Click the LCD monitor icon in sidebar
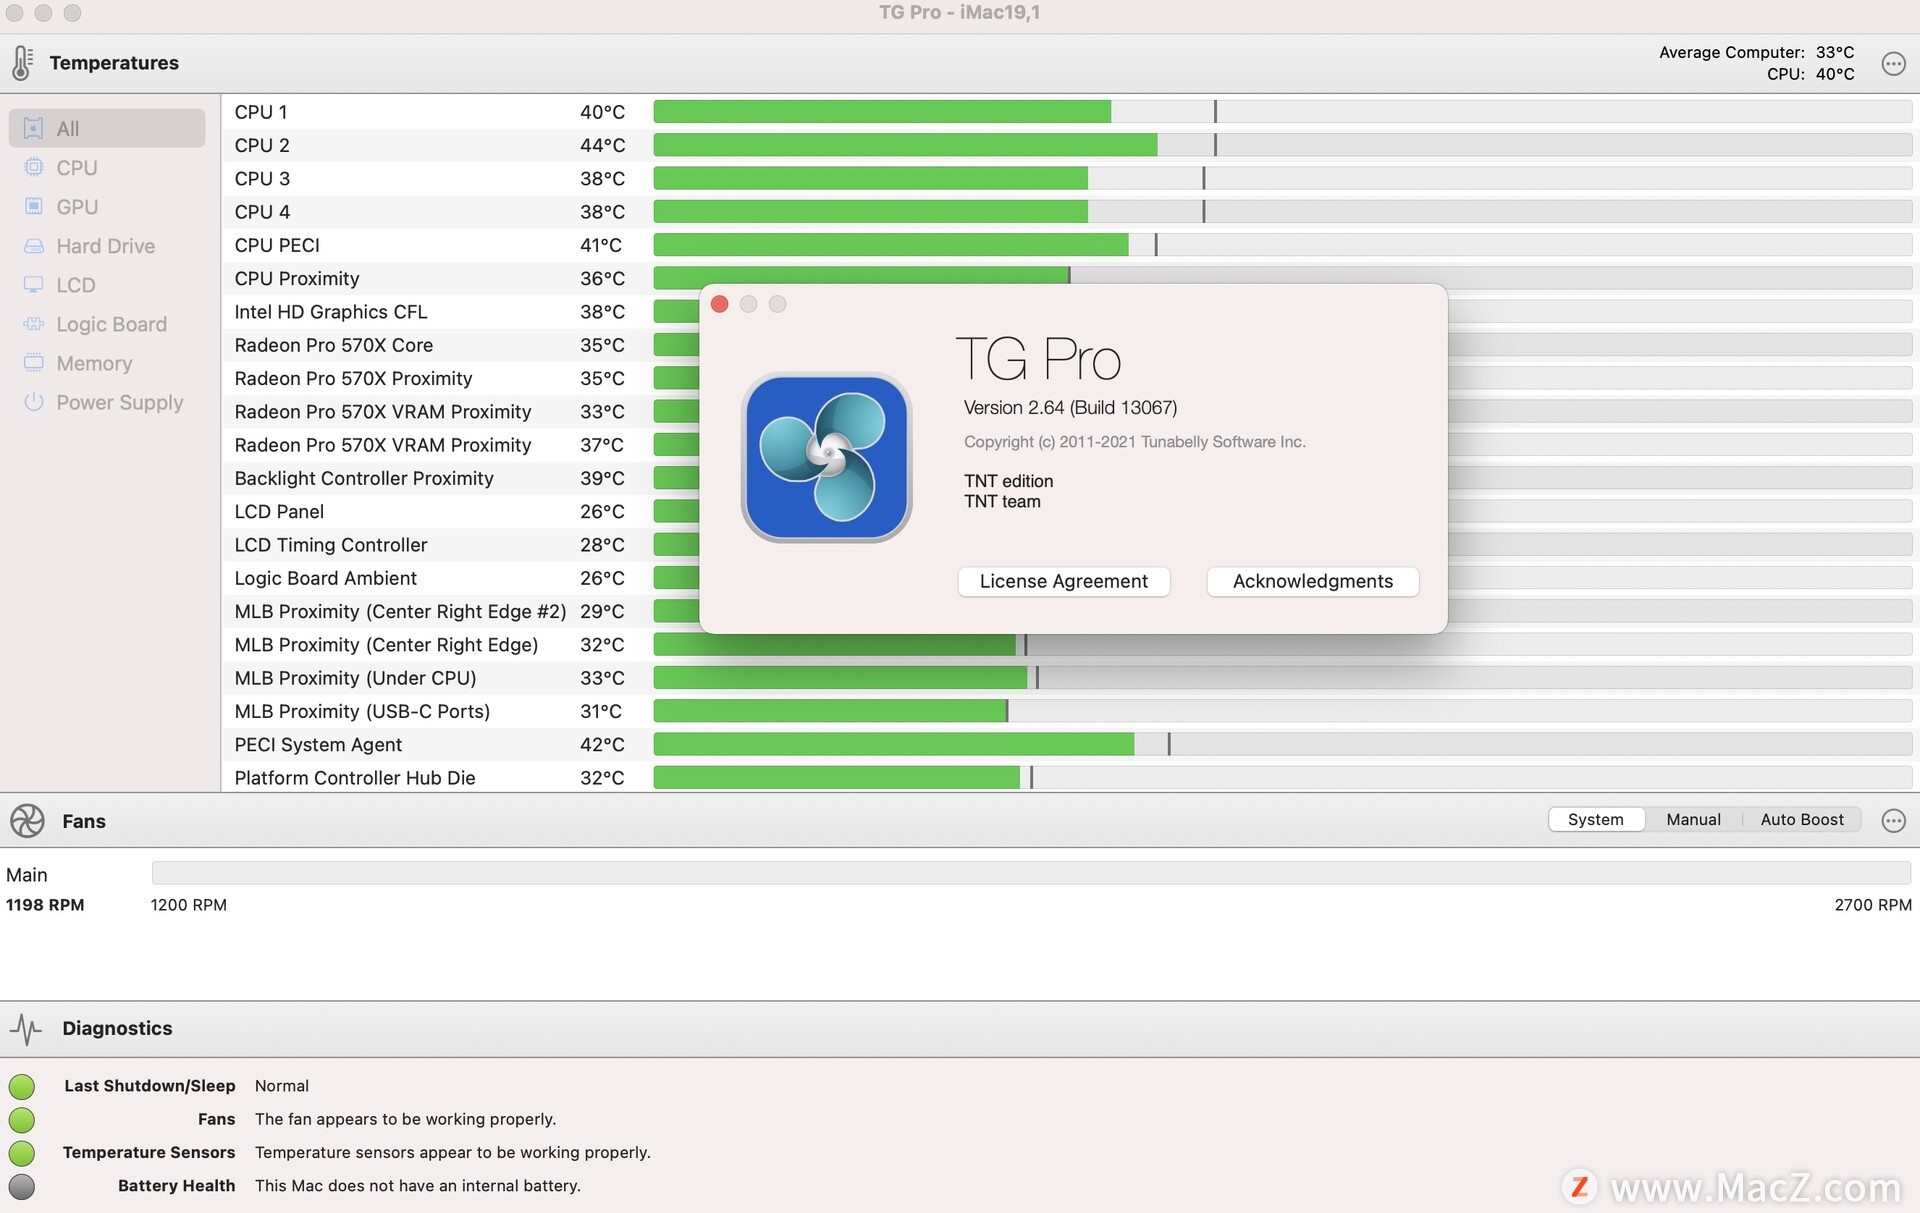This screenshot has height=1213, width=1920. [x=33, y=285]
